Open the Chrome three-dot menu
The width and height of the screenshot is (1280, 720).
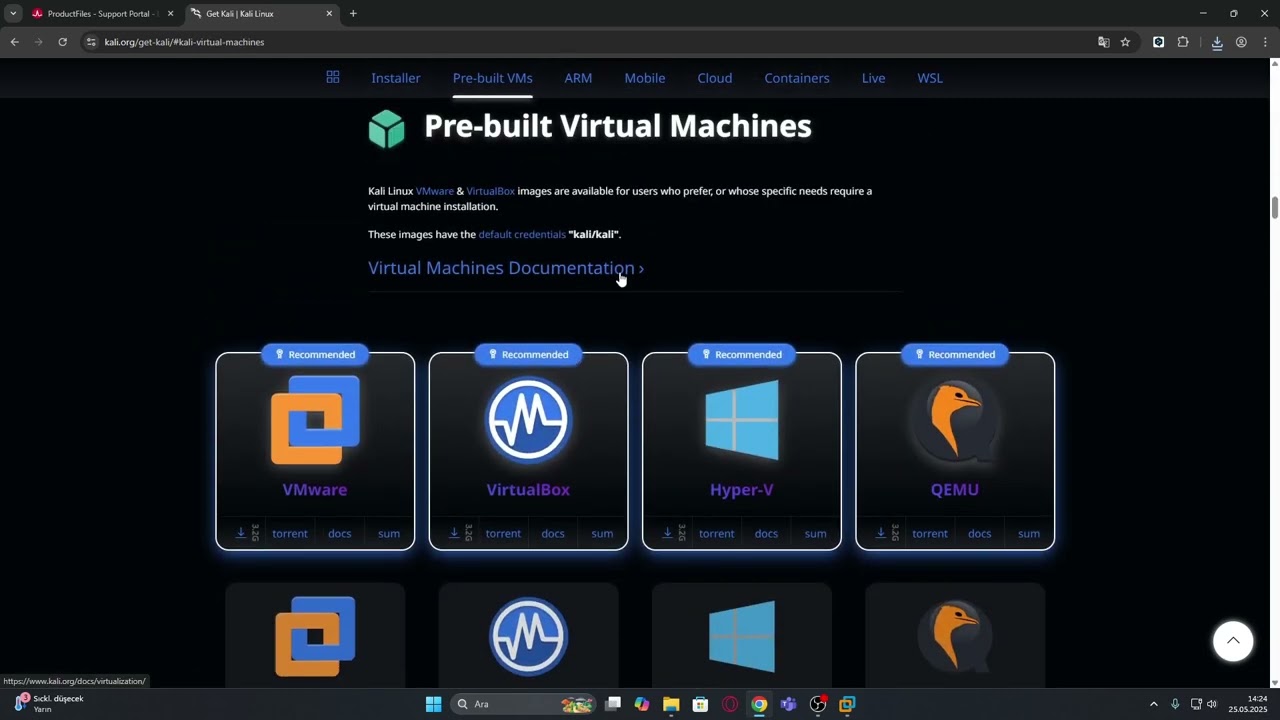coord(1265,42)
